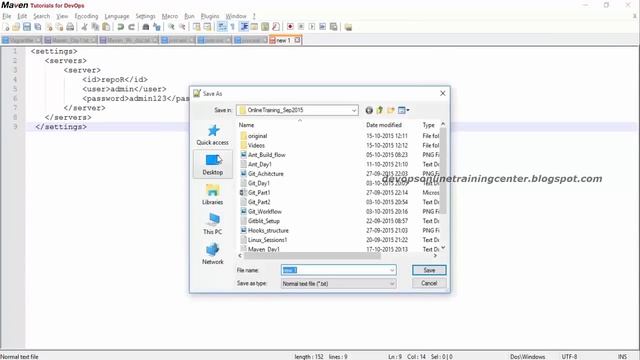Click the New file toolbar icon
Image resolution: width=640 pixels, height=360 pixels.
click(6, 27)
